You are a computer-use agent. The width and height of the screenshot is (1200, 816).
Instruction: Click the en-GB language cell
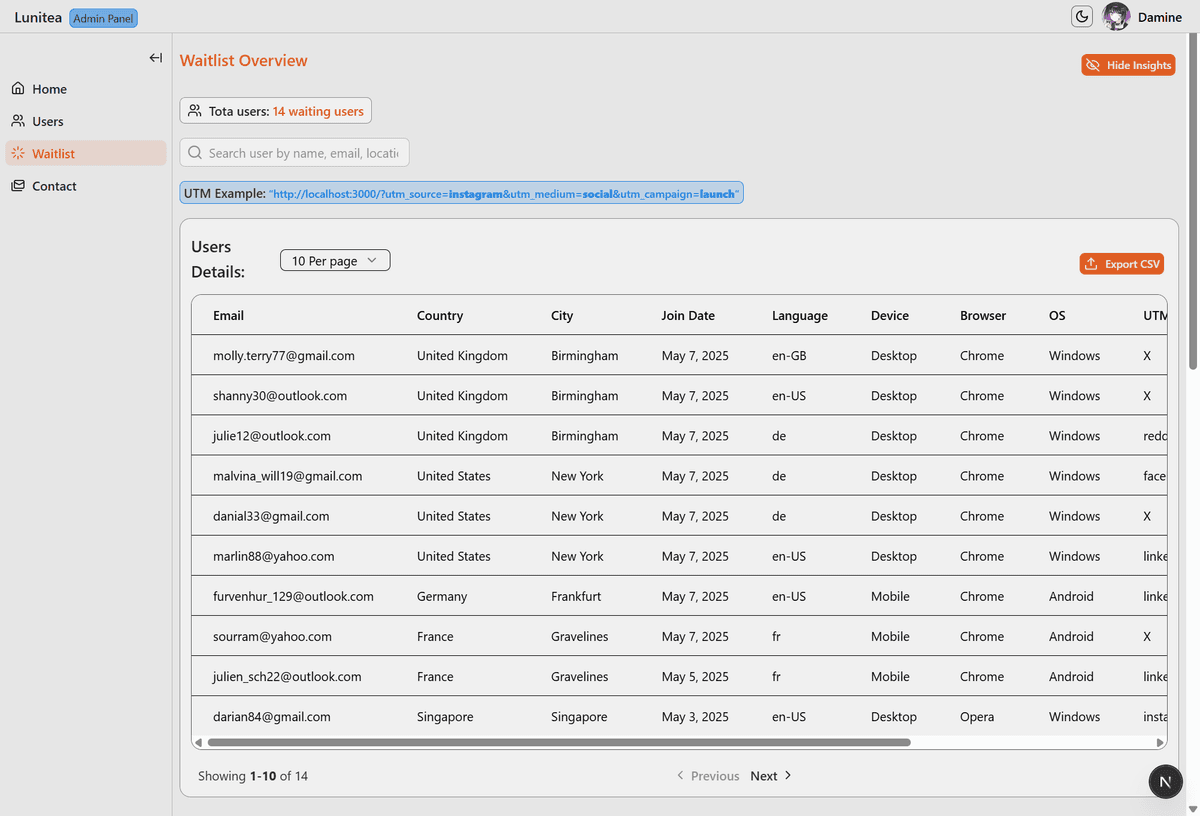tap(789, 356)
